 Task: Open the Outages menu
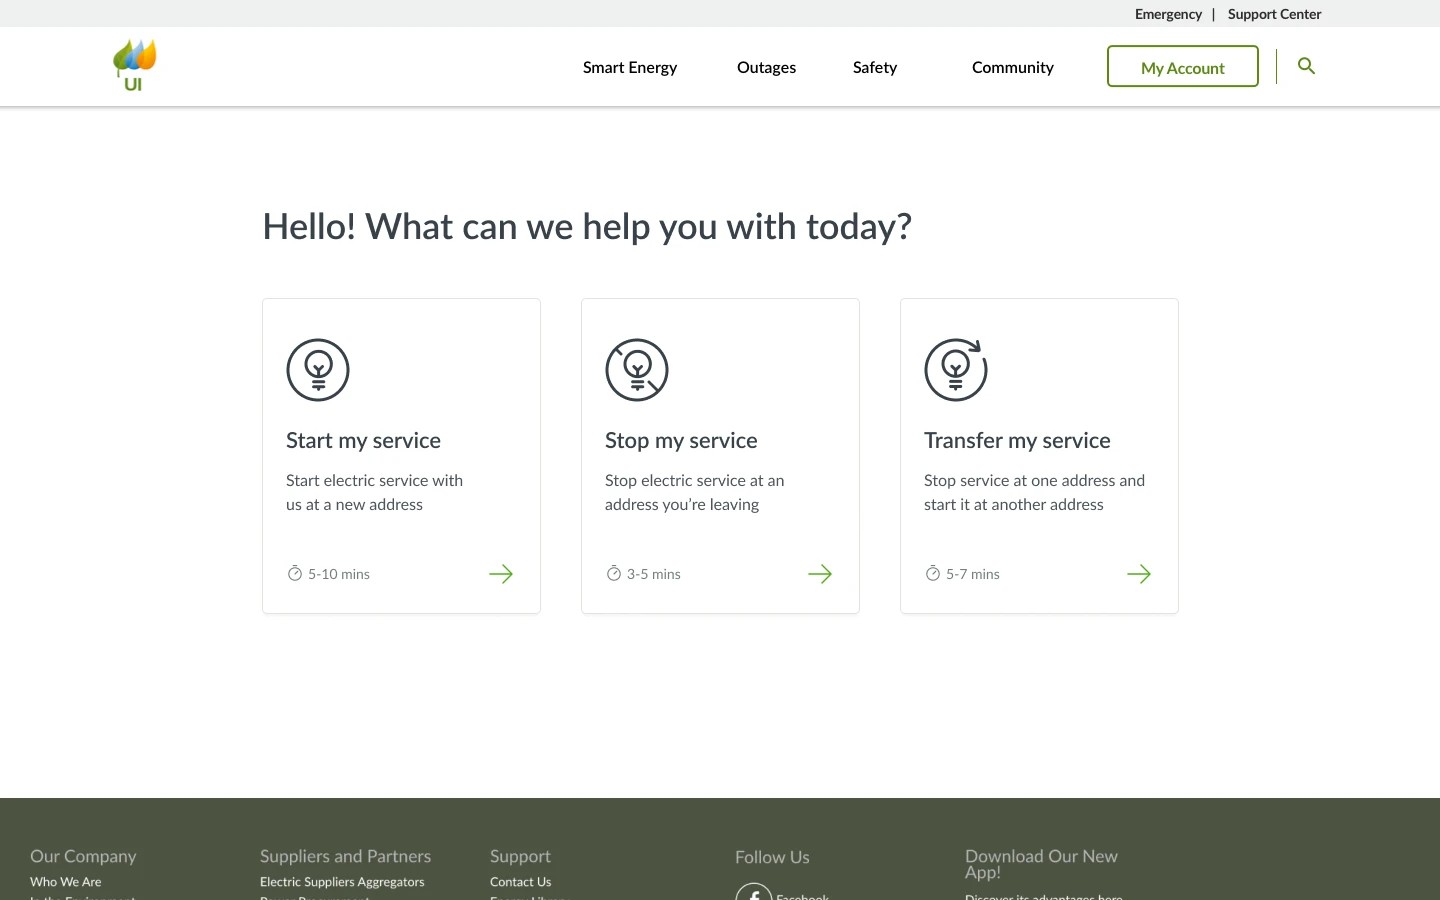[766, 67]
